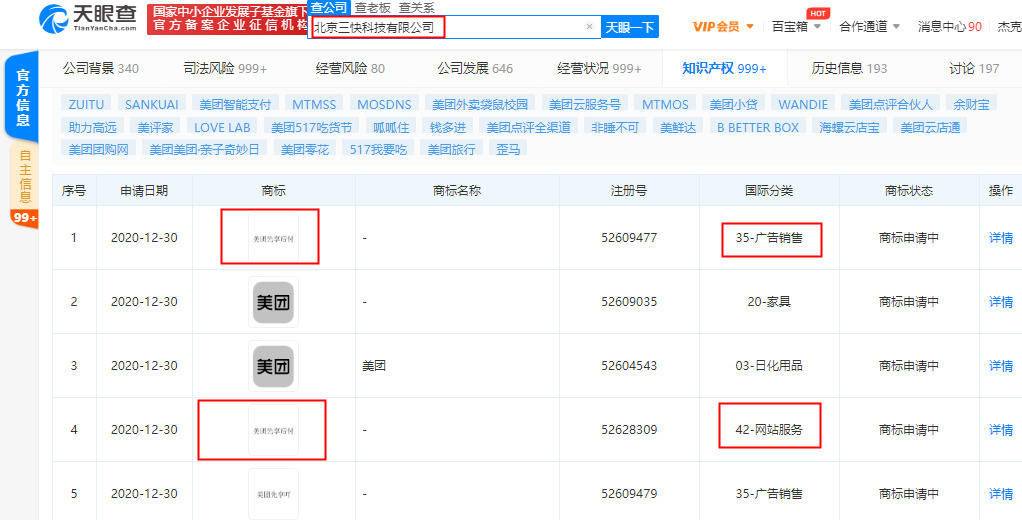Clear the search box with the X icon
1022x520 pixels.
pos(589,27)
